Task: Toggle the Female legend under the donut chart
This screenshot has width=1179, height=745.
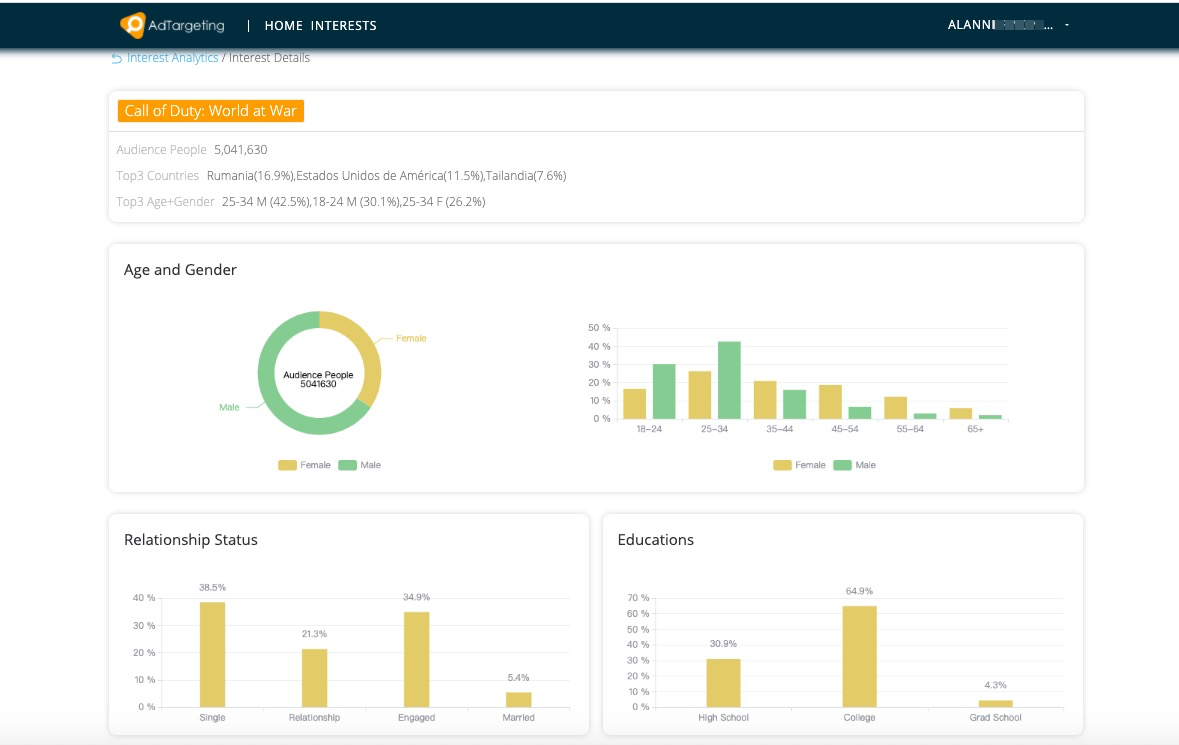Action: (x=304, y=465)
